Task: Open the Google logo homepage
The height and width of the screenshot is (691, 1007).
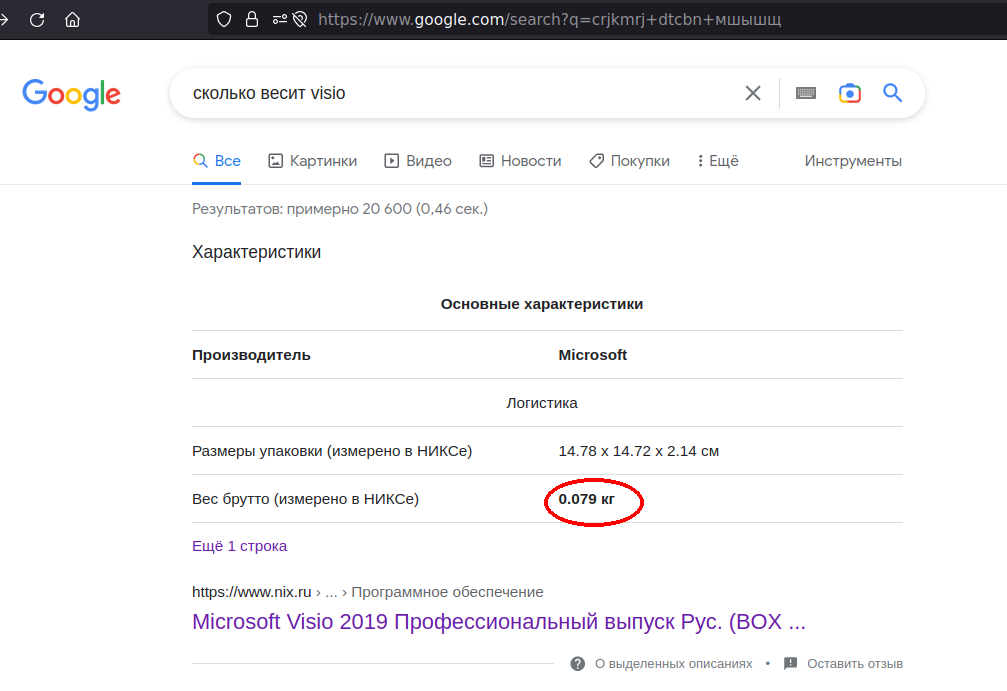Action: click(x=71, y=94)
